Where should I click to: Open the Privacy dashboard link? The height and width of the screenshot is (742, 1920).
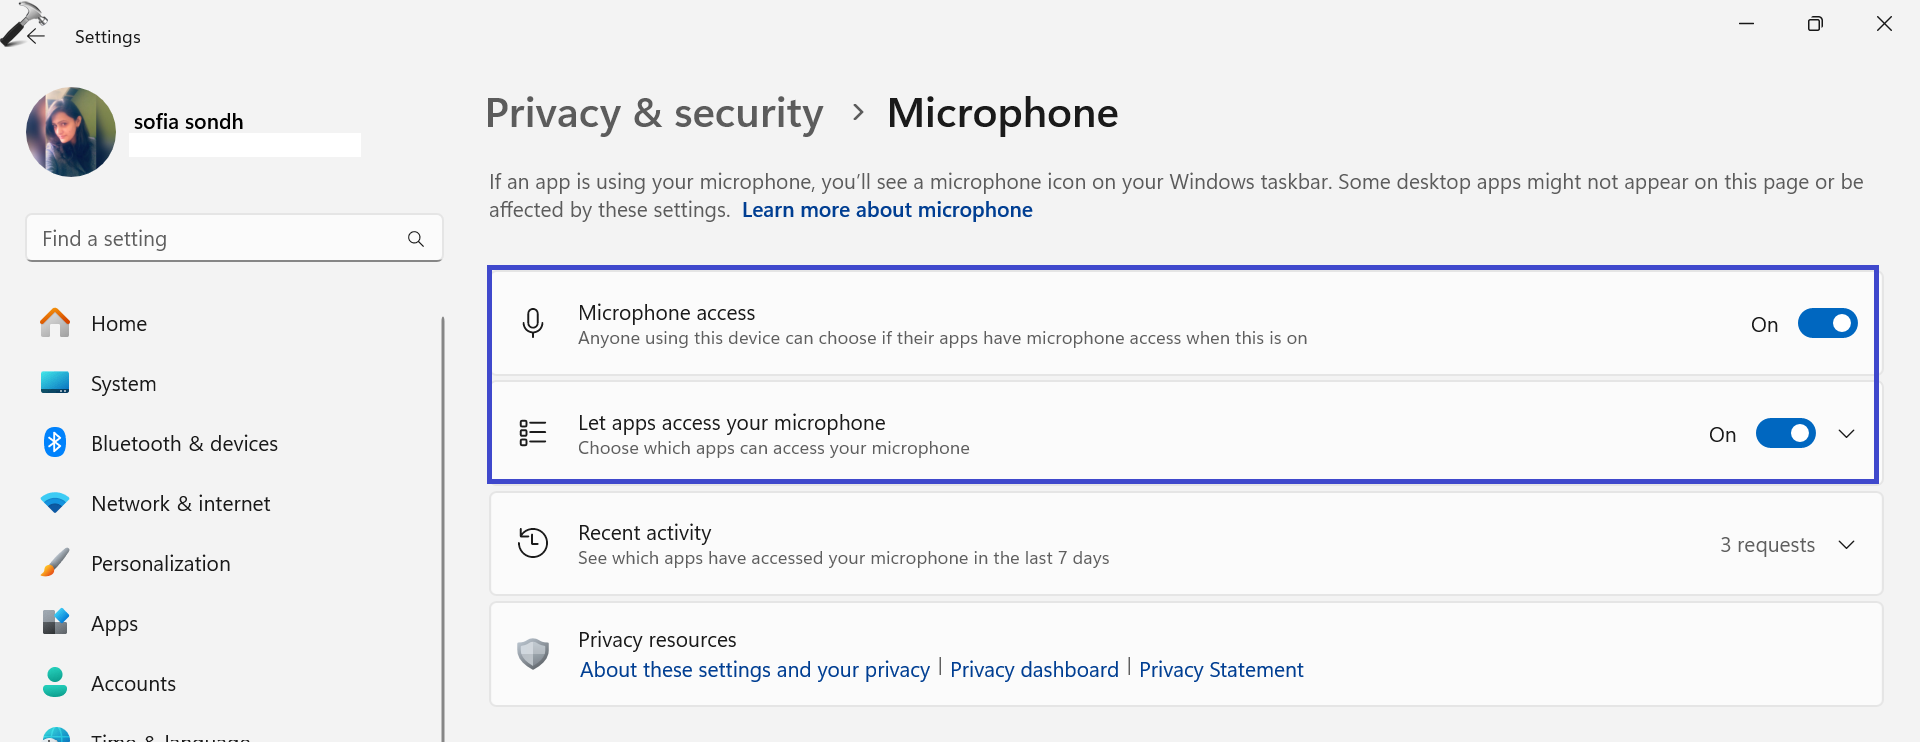click(x=1034, y=670)
